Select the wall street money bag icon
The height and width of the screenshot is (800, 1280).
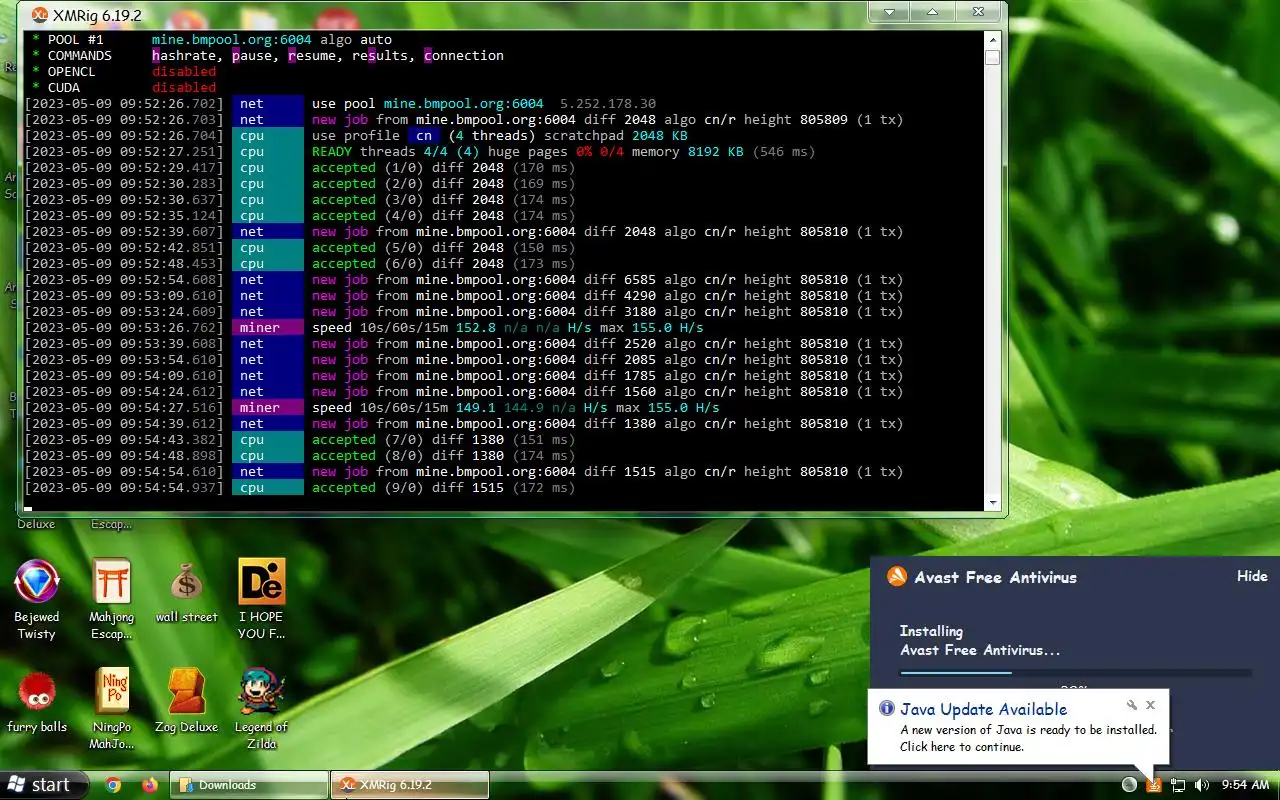pyautogui.click(x=187, y=581)
